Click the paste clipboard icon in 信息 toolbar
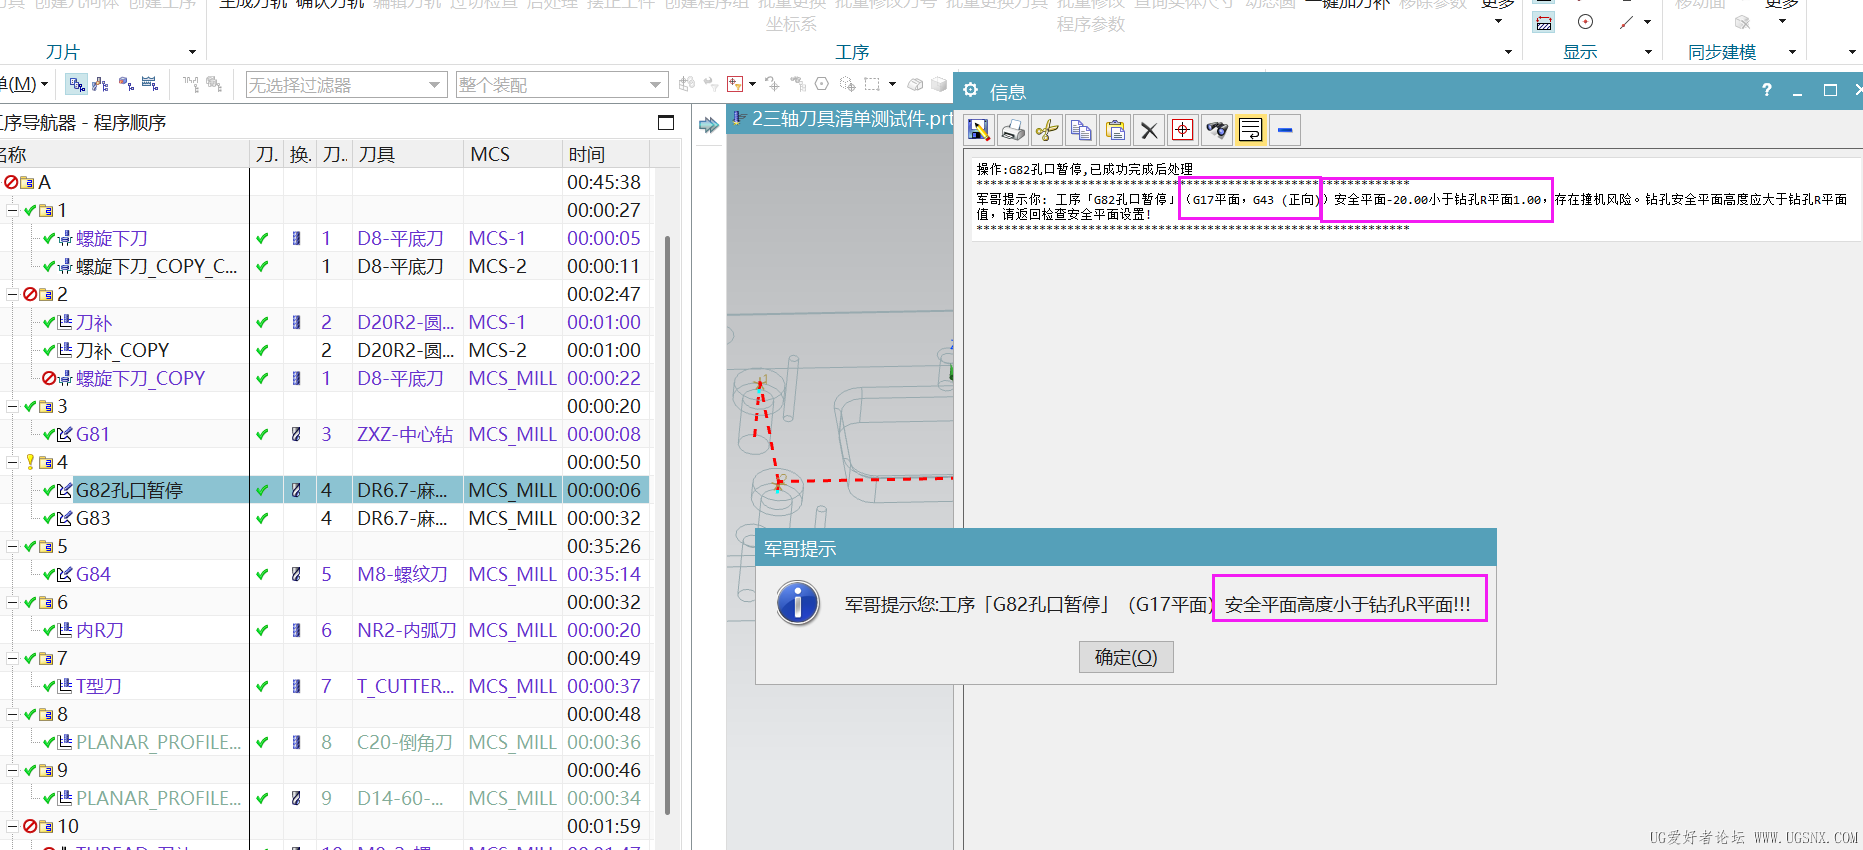This screenshot has width=1863, height=850. pyautogui.click(x=1115, y=130)
